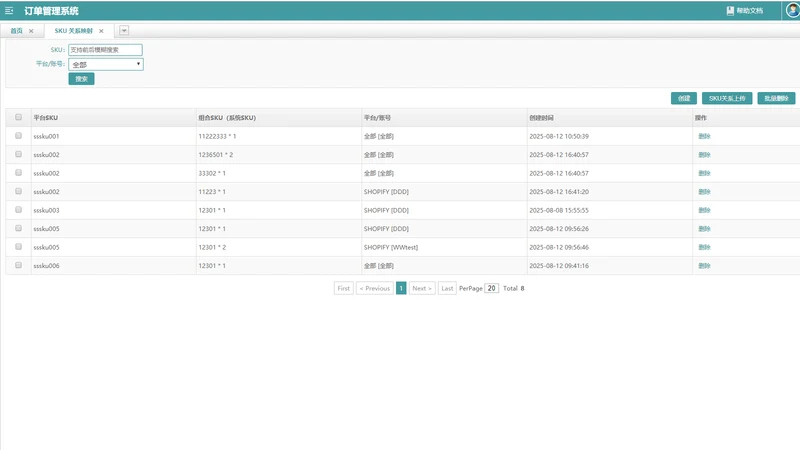Click the user avatar icon
This screenshot has height=450, width=800.
click(792, 10)
